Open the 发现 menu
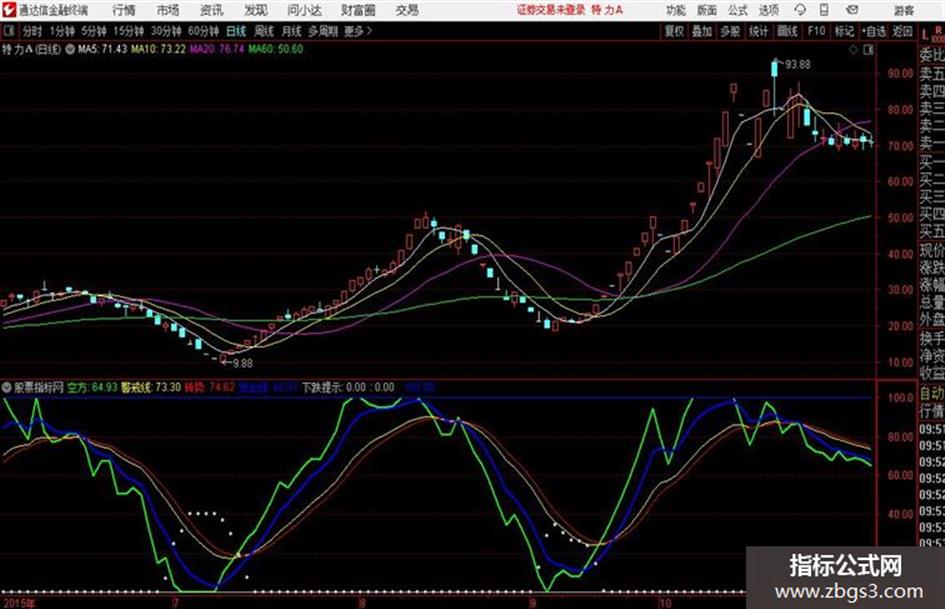Screen dimensions: 945x609 (256, 10)
